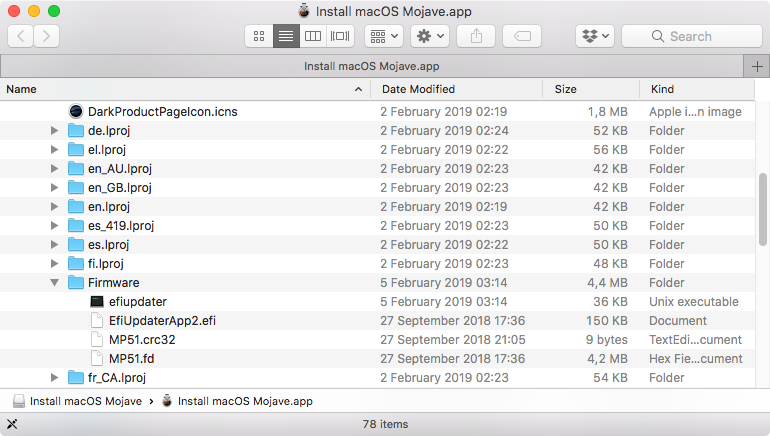Image resolution: width=770 pixels, height=436 pixels.
Task: Click the Share toolbar button
Action: (x=476, y=36)
